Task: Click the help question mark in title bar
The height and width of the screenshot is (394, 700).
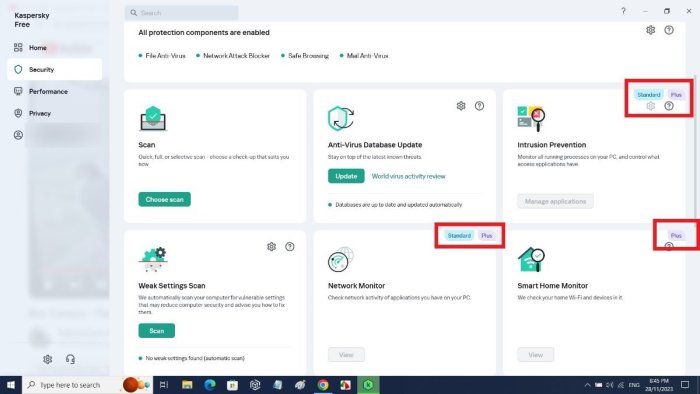Action: (x=623, y=11)
